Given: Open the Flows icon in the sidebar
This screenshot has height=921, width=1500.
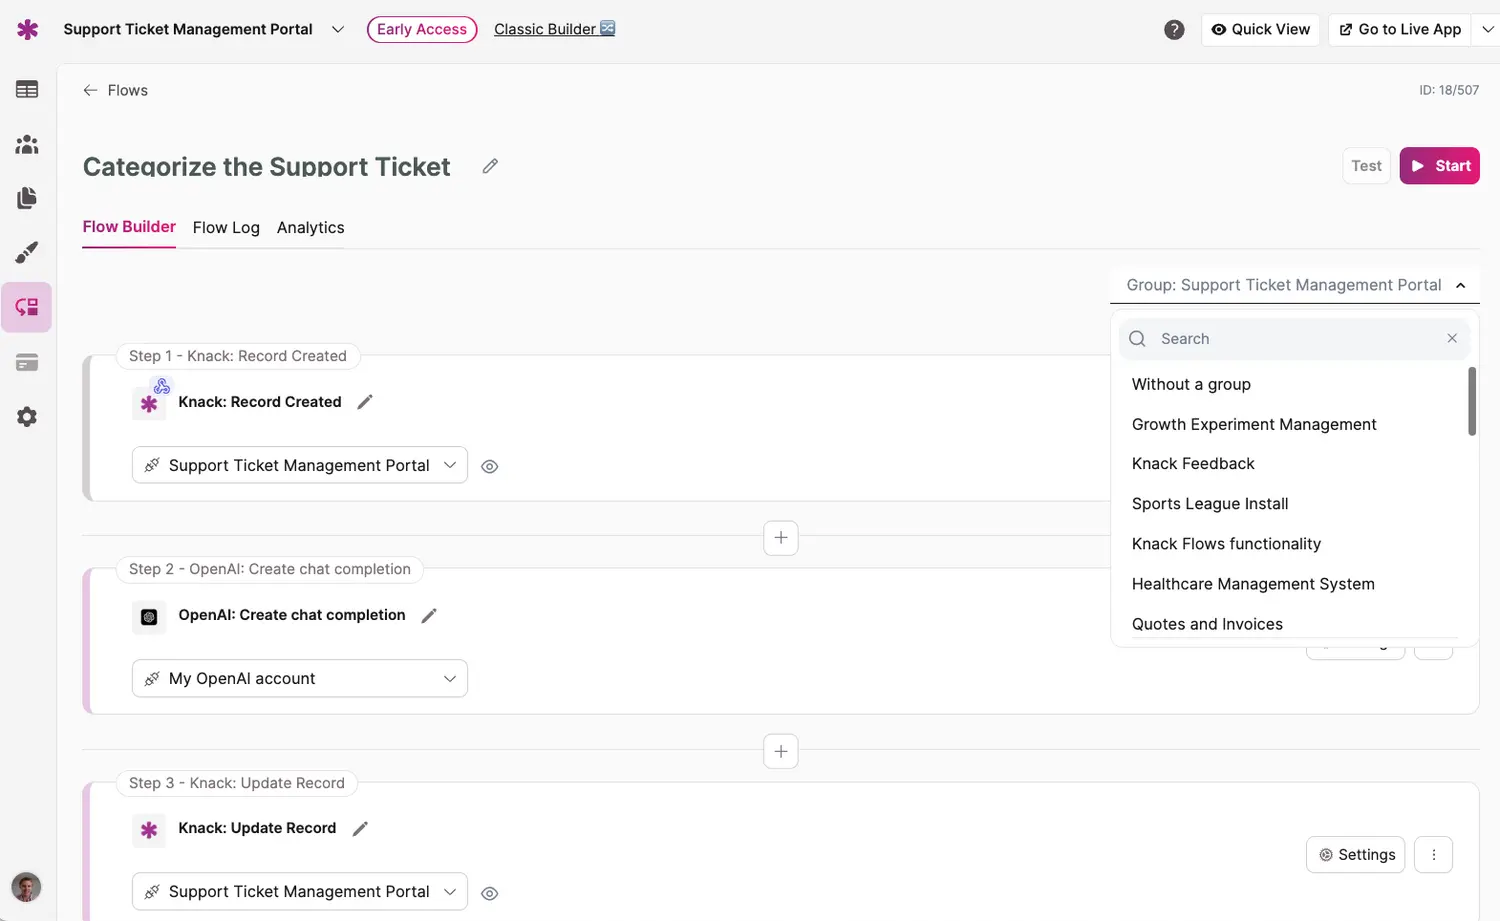Looking at the screenshot, I should tap(27, 307).
